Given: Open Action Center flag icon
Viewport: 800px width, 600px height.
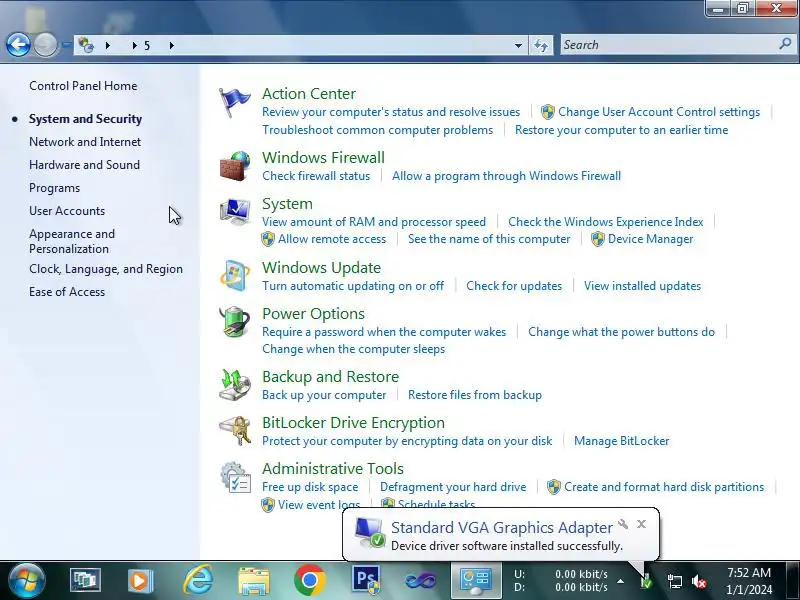Looking at the screenshot, I should pyautogui.click(x=234, y=103).
